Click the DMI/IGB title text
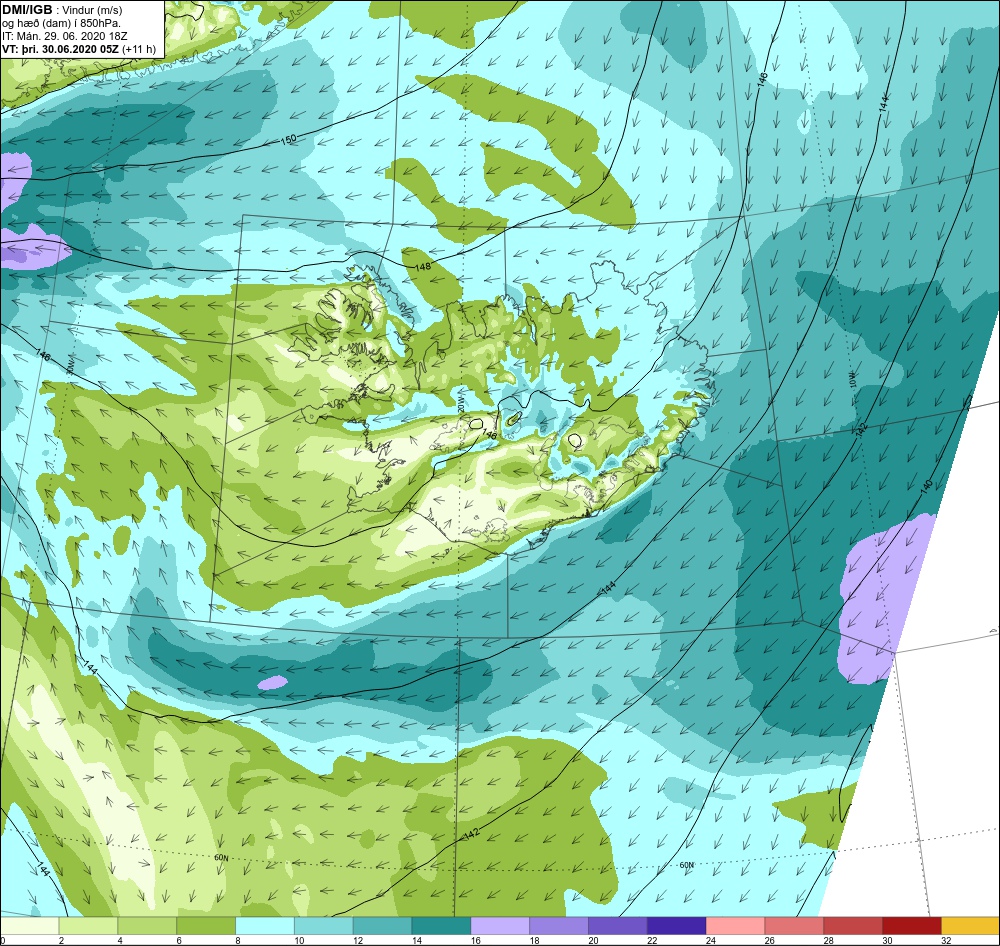Image resolution: width=1000 pixels, height=946 pixels. click(x=27, y=10)
